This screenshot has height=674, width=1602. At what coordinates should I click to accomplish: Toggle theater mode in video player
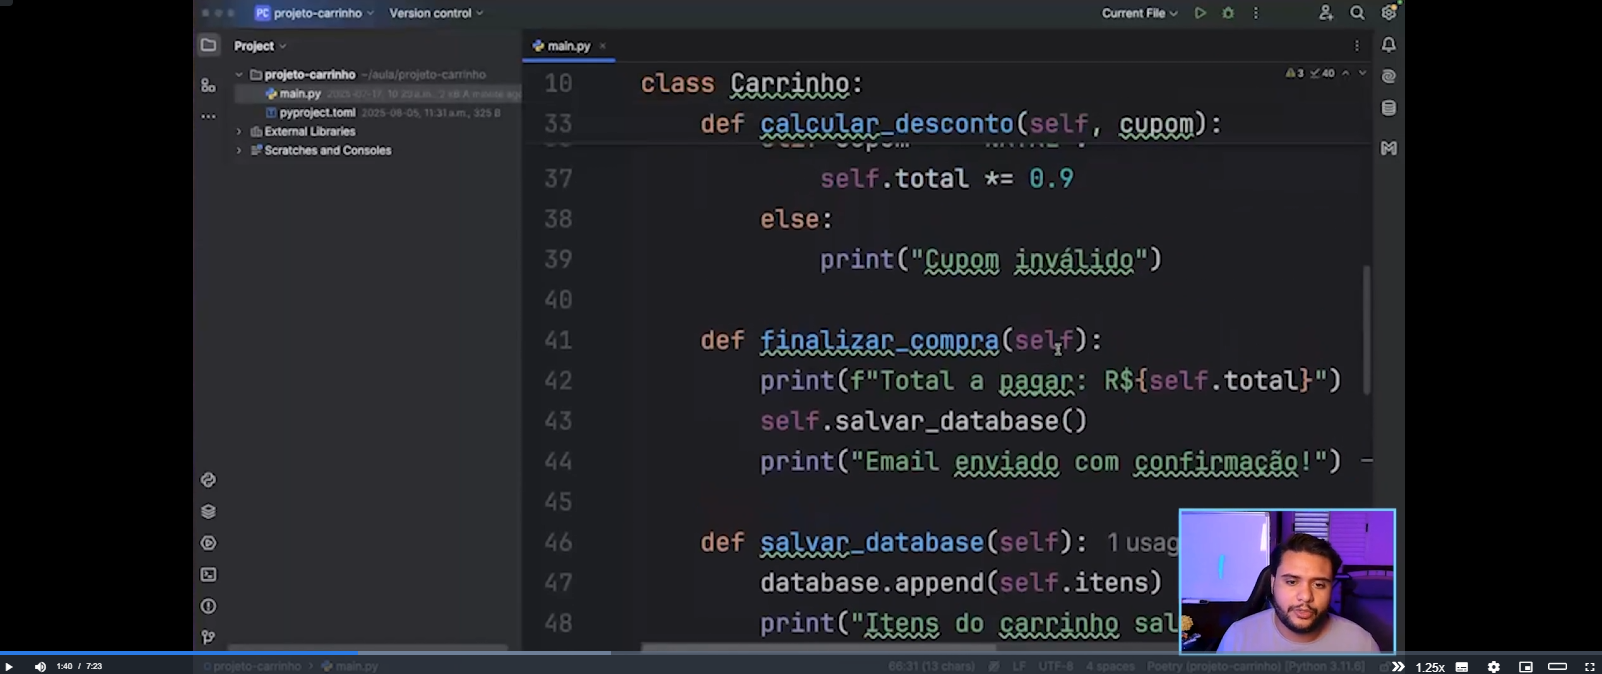tap(1557, 666)
